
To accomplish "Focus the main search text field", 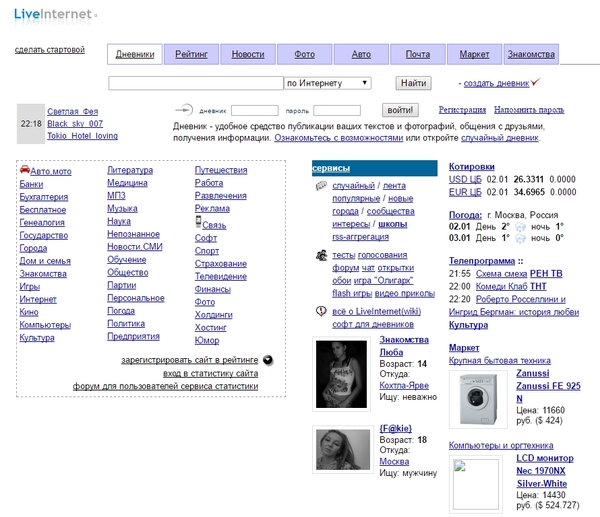I will [194, 83].
